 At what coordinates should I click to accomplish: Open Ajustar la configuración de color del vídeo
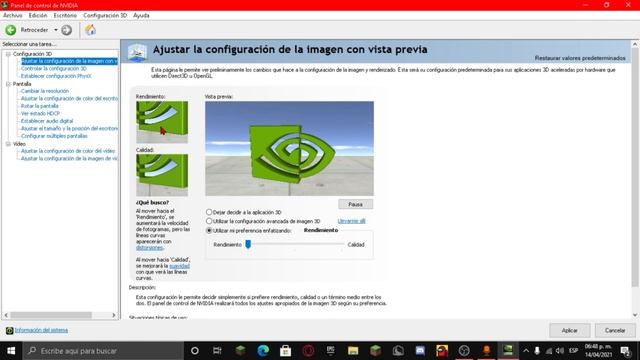point(68,151)
